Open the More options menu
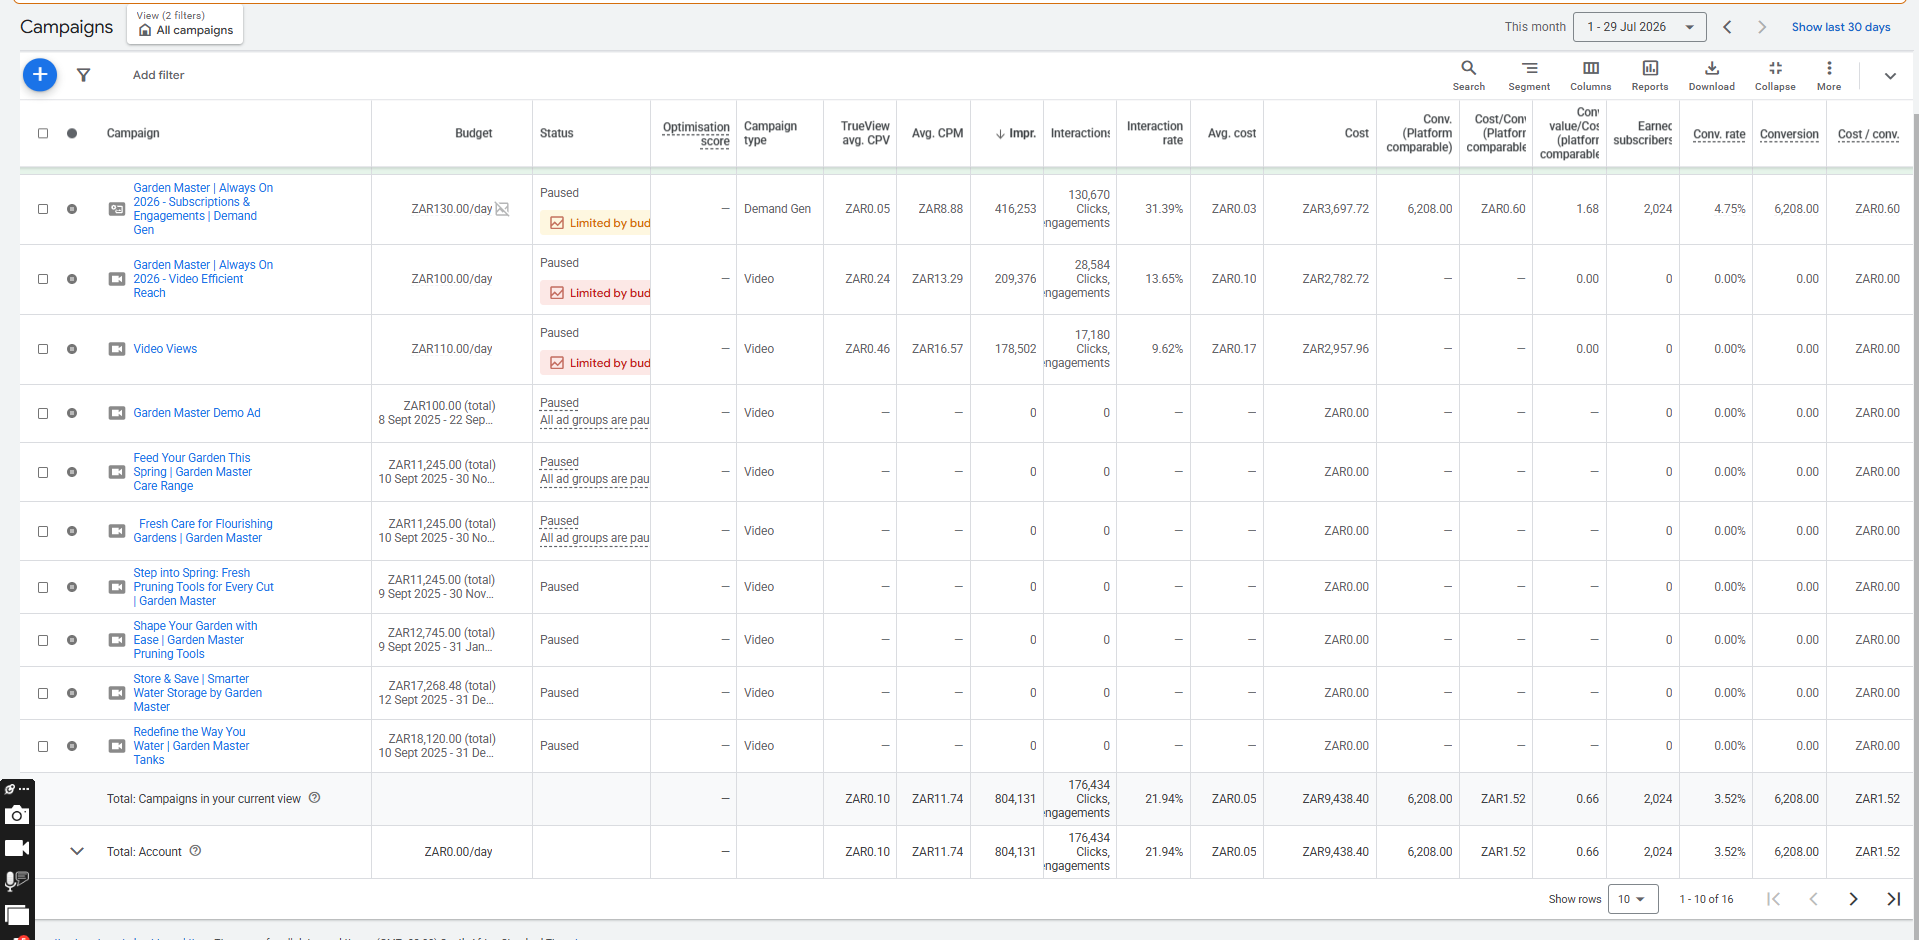The width and height of the screenshot is (1919, 940). (1829, 75)
